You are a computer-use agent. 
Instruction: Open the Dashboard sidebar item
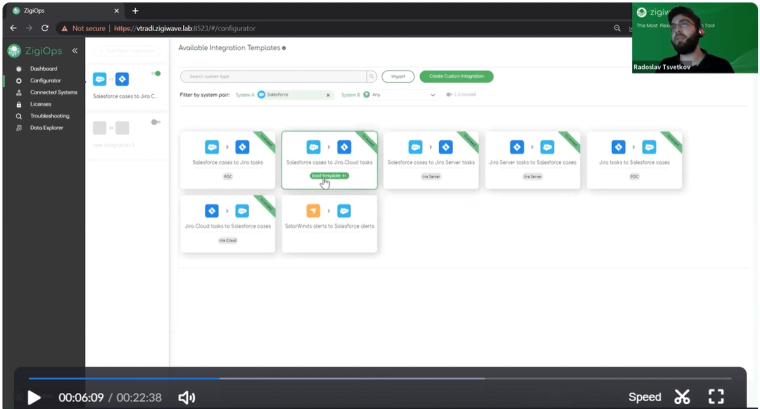tap(44, 69)
